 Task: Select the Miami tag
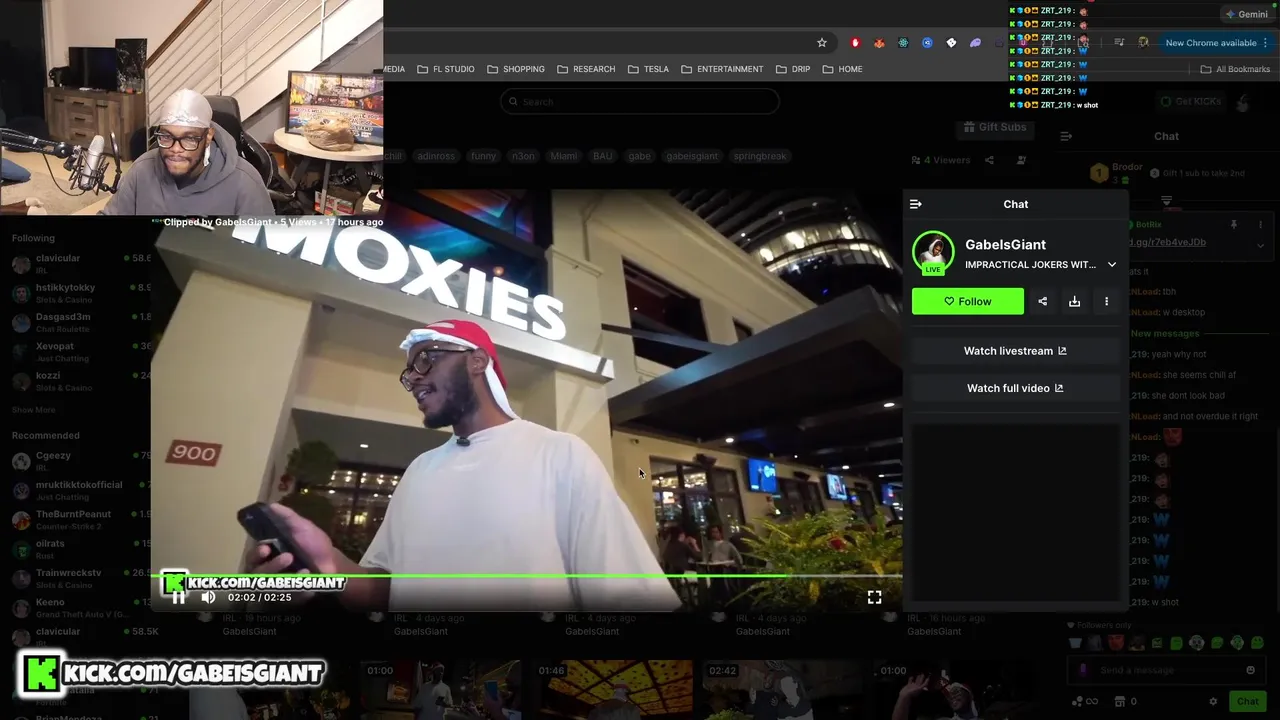click(x=563, y=156)
